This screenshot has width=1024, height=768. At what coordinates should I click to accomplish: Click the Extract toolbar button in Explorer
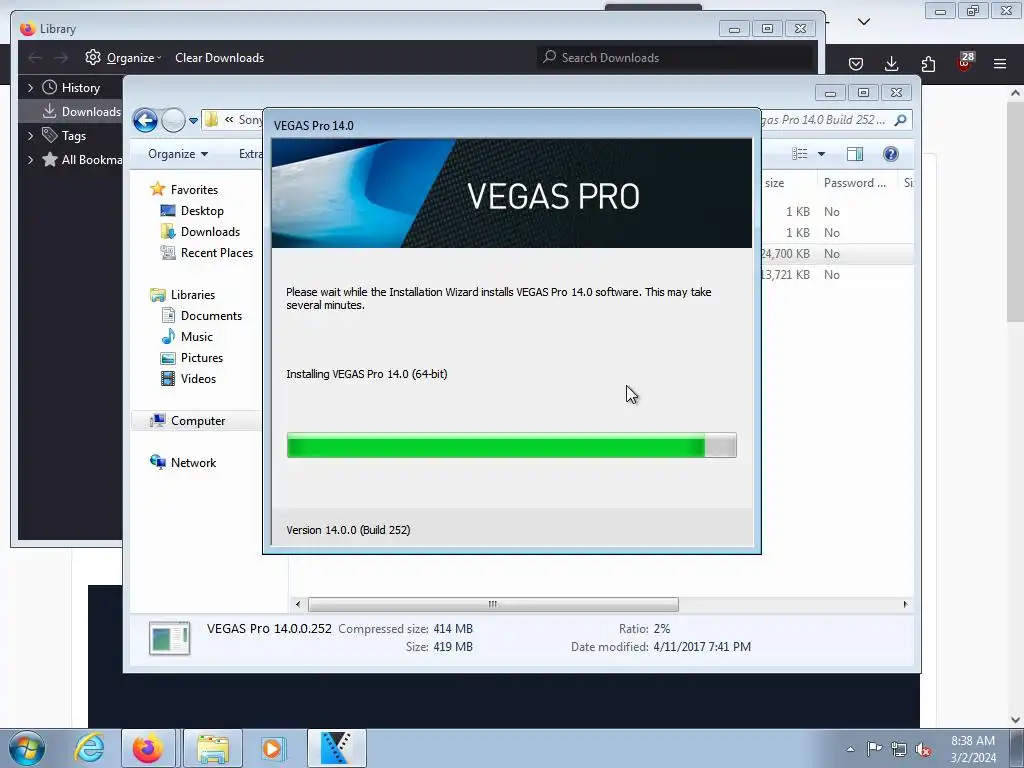(251, 153)
